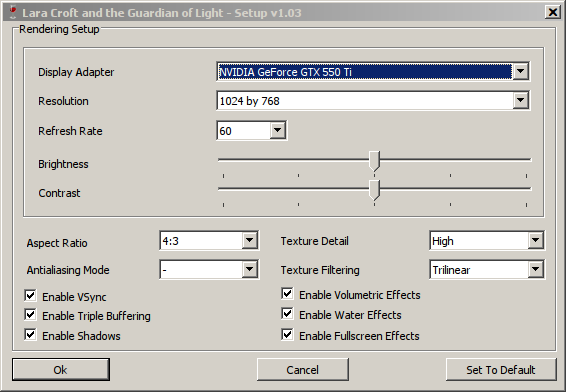Click the Texture Detail label text
The image size is (566, 392).
click(x=315, y=241)
